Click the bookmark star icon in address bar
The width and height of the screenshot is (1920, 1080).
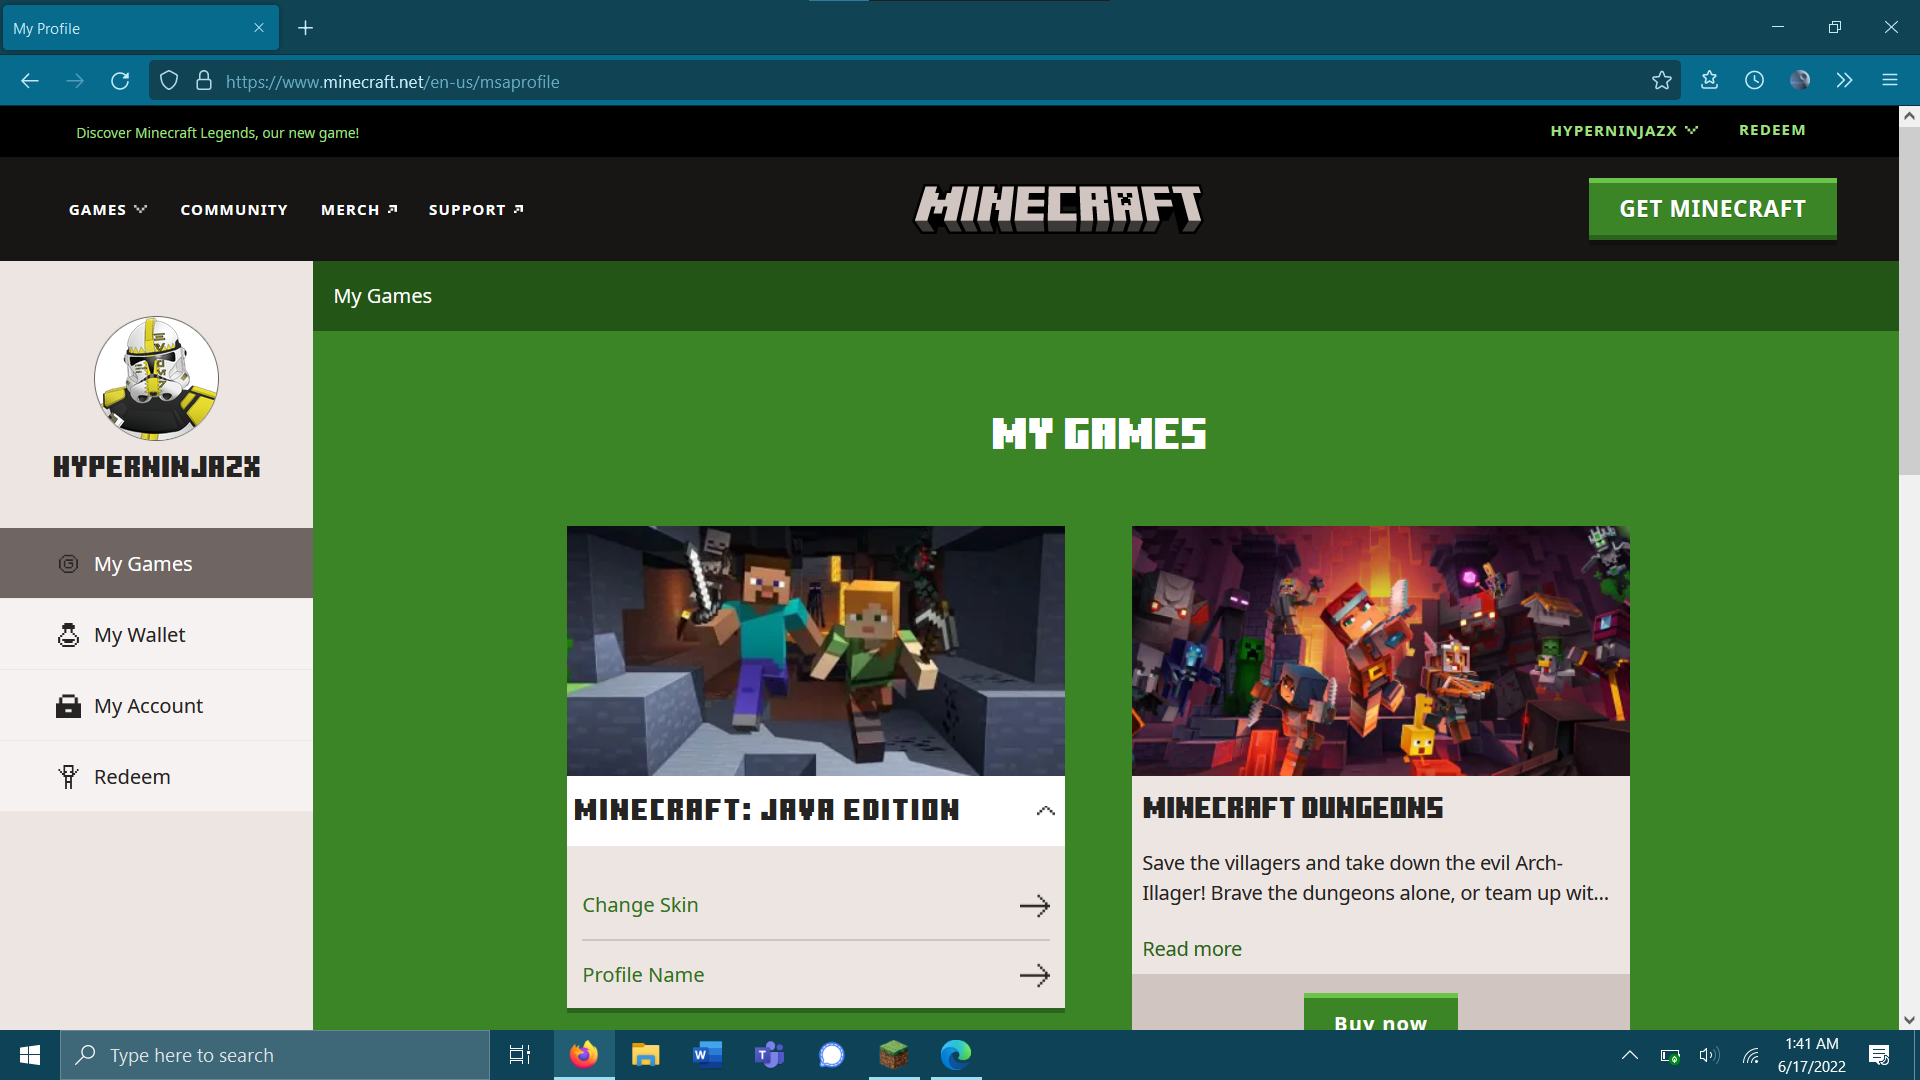tap(1661, 81)
